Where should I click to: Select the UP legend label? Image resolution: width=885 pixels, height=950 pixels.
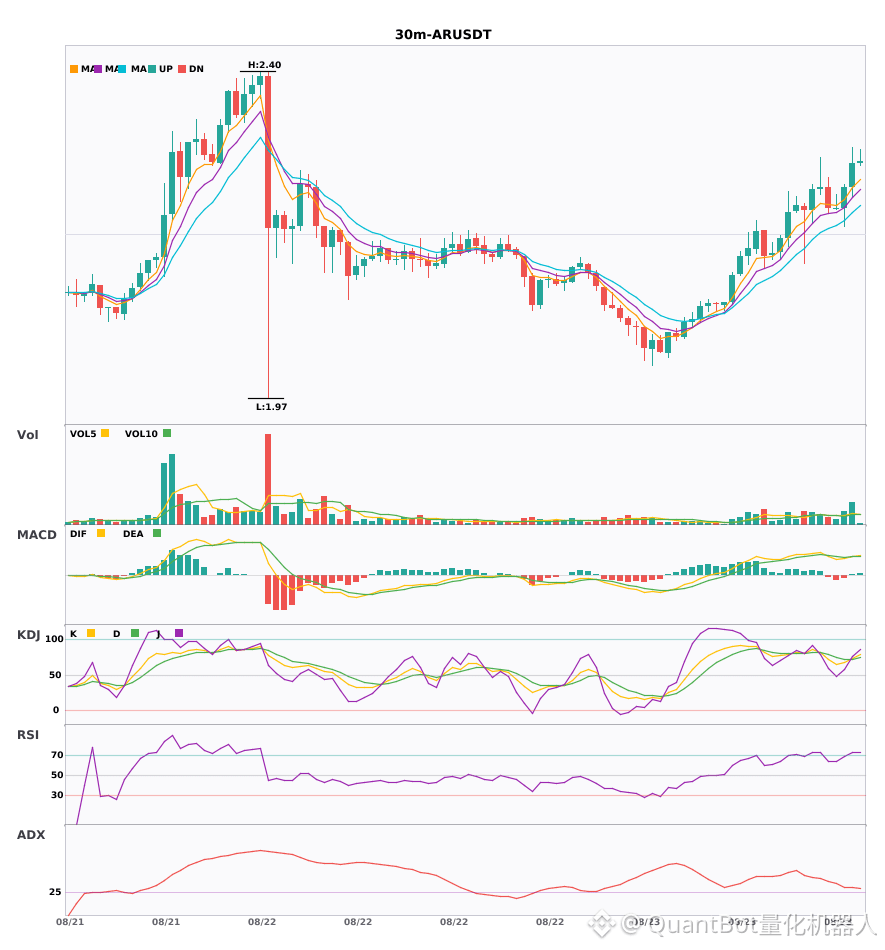coord(166,69)
